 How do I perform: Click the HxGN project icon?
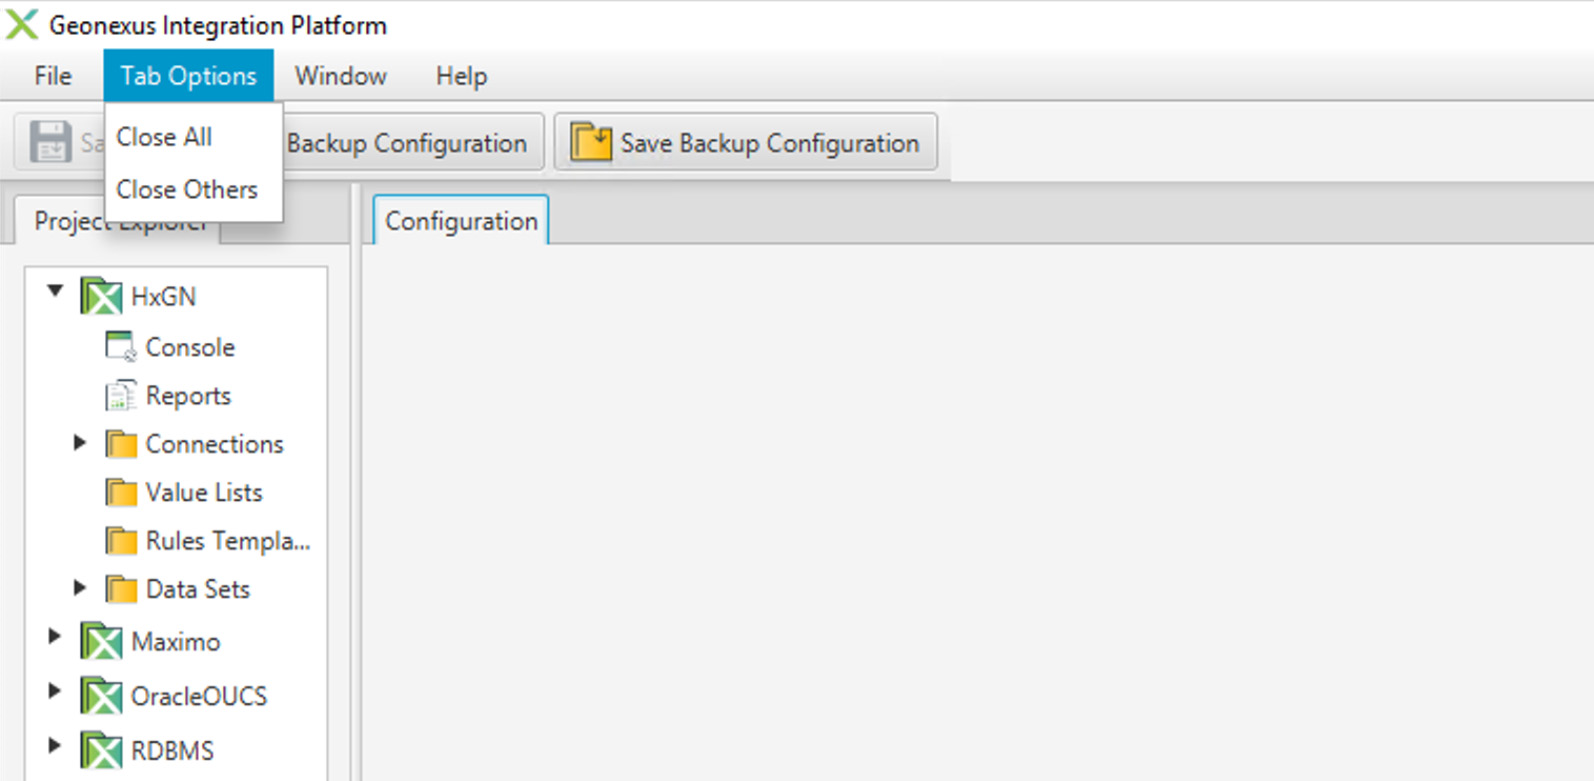tap(101, 297)
